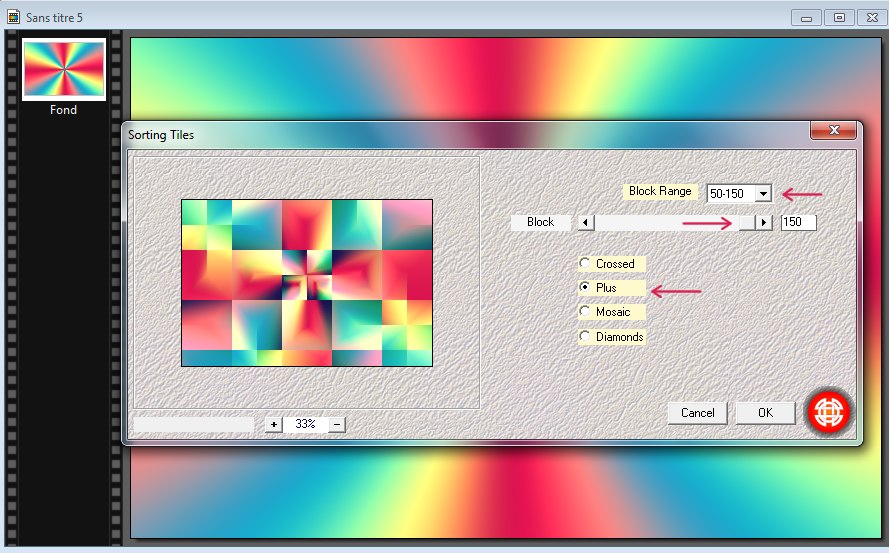Click the Fond label under thumbnail
Screen dimensions: 889x553
coord(64,110)
